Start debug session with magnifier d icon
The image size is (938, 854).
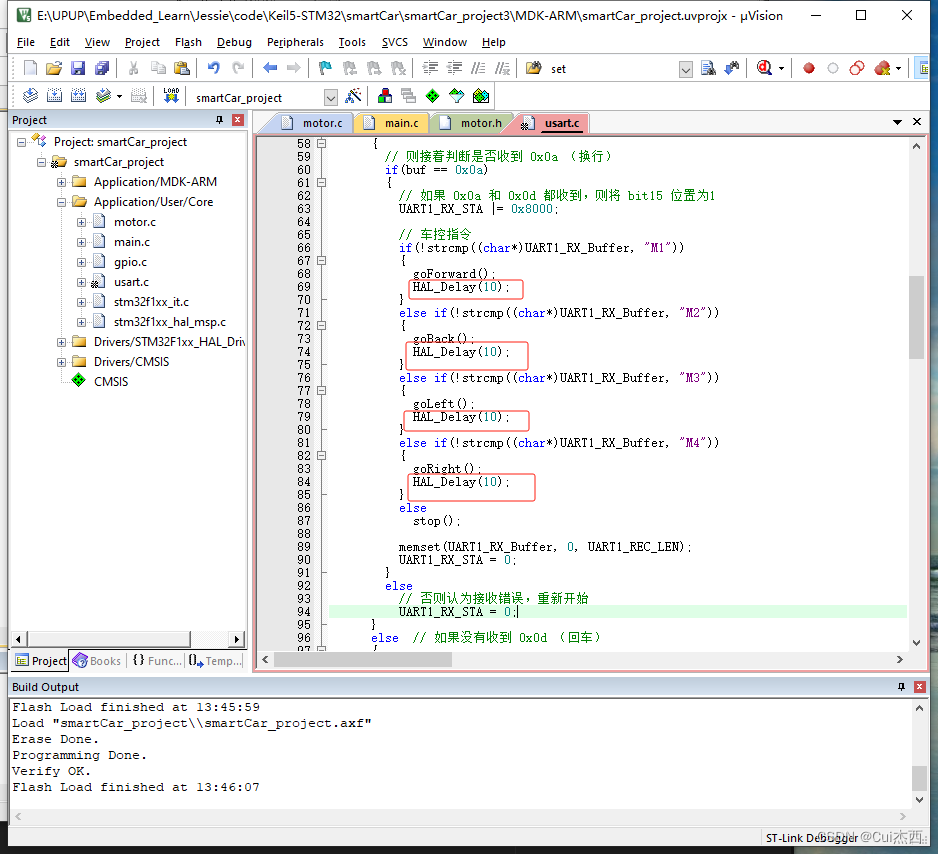[765, 68]
